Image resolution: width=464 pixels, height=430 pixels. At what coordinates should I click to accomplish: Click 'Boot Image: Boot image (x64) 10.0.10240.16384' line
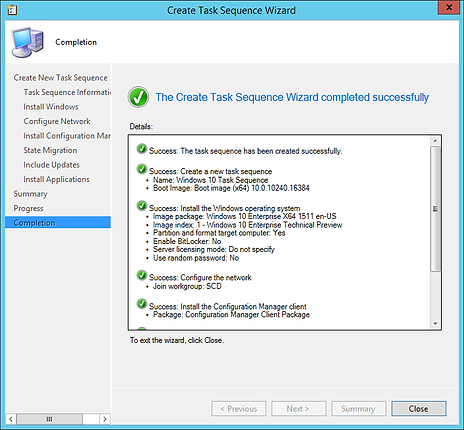231,188
